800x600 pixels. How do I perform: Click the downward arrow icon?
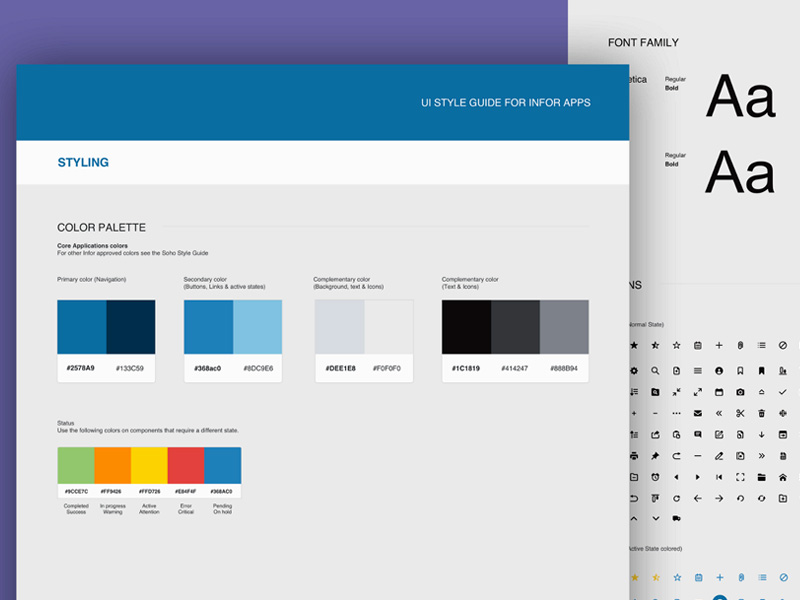coord(761,435)
